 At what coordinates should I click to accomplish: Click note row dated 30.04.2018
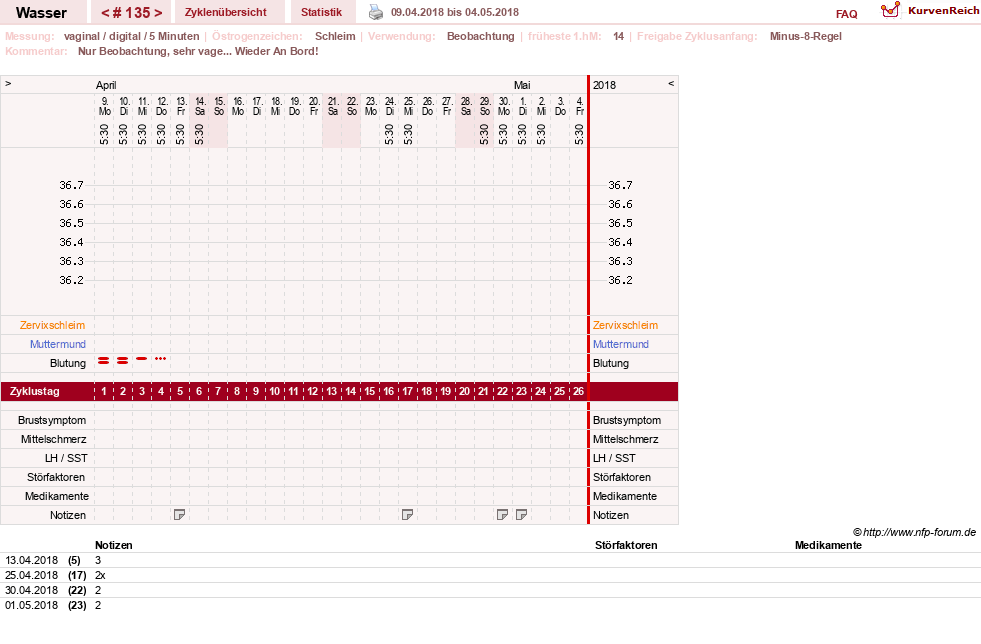click(490, 590)
